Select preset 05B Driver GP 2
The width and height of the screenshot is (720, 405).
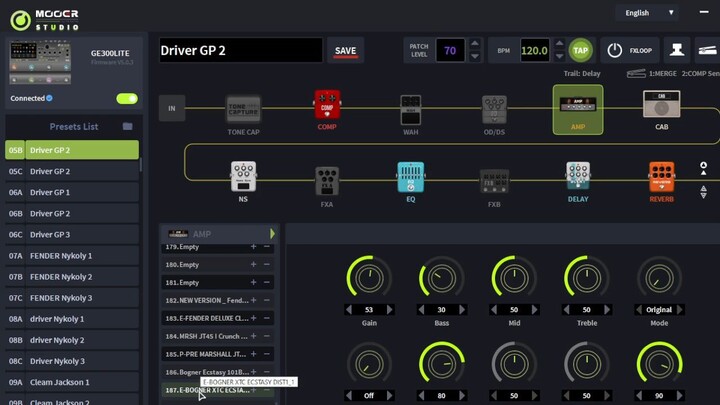[72, 150]
